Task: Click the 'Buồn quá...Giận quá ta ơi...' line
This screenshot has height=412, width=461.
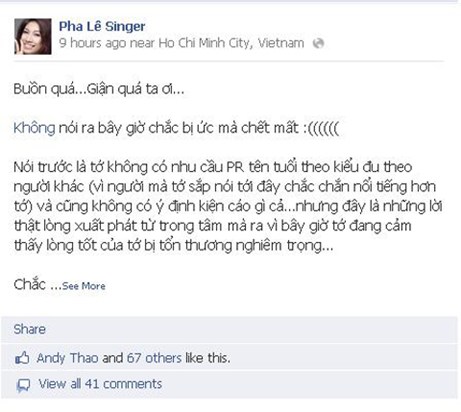Action: click(x=99, y=89)
